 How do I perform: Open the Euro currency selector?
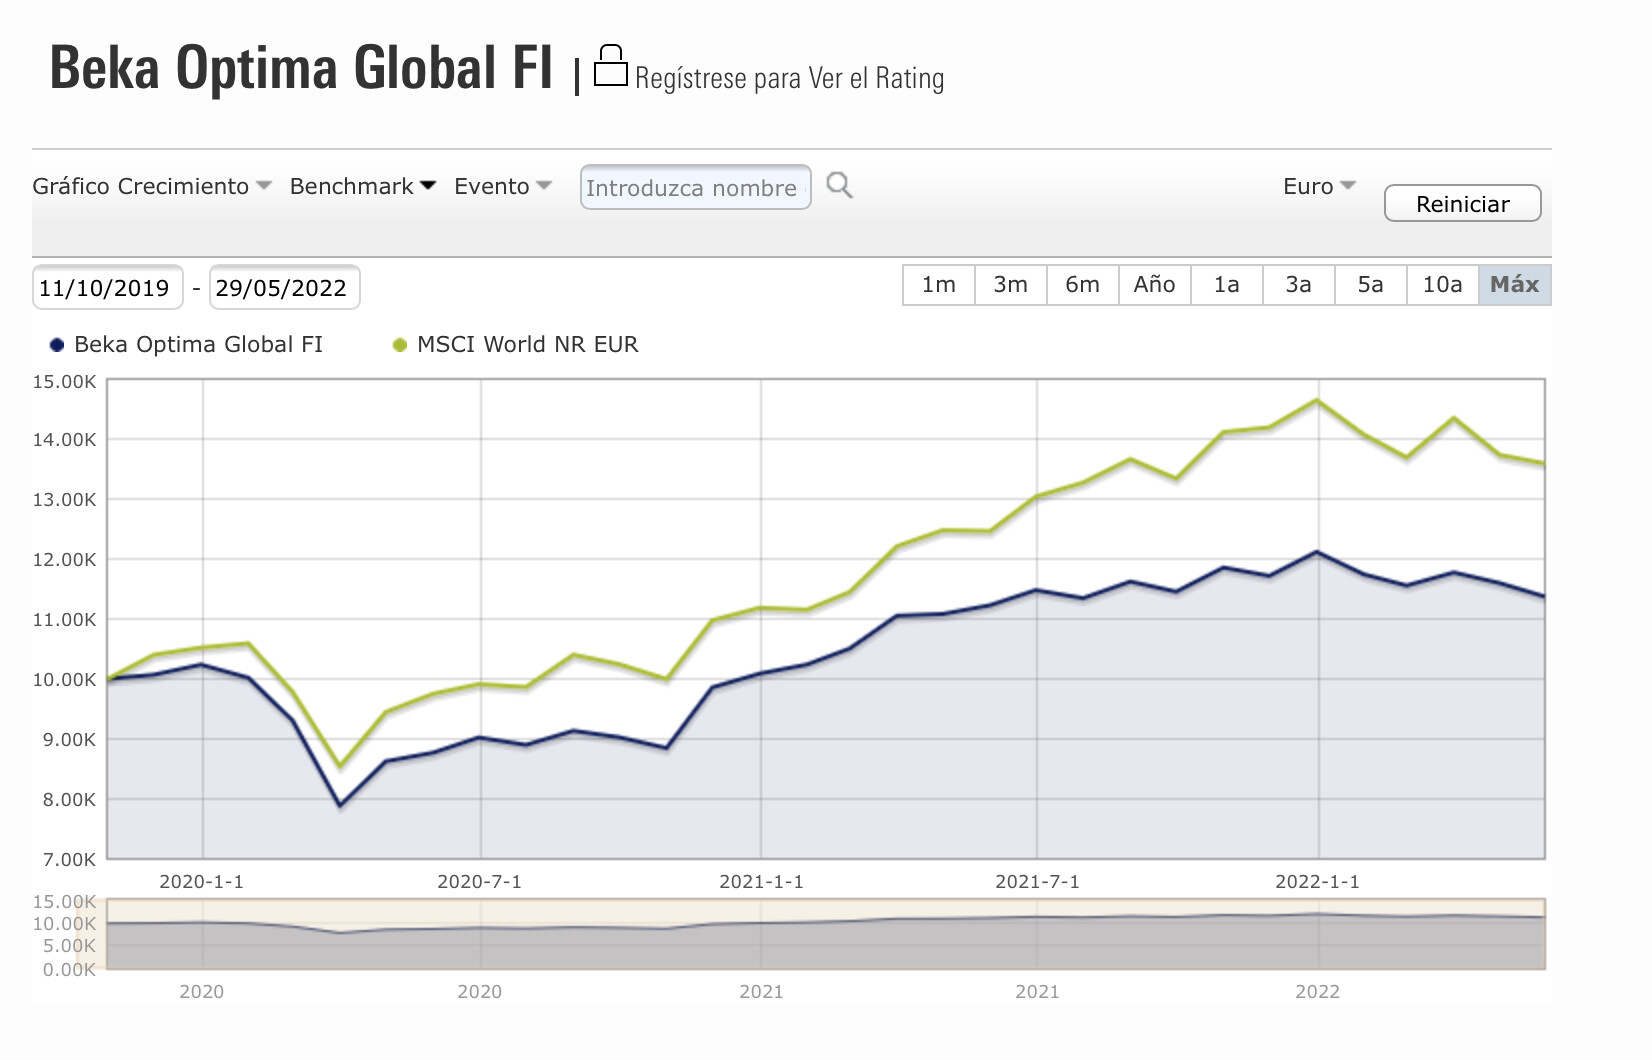pyautogui.click(x=1318, y=187)
